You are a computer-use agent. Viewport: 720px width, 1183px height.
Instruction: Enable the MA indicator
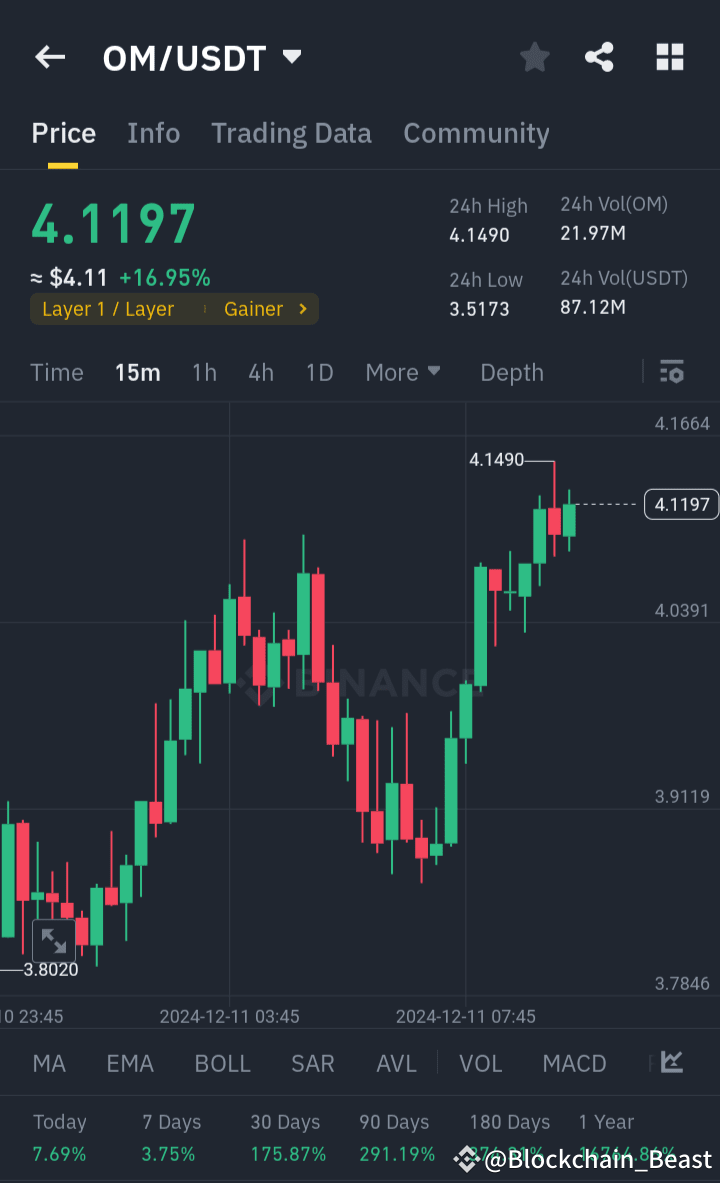click(x=48, y=1063)
